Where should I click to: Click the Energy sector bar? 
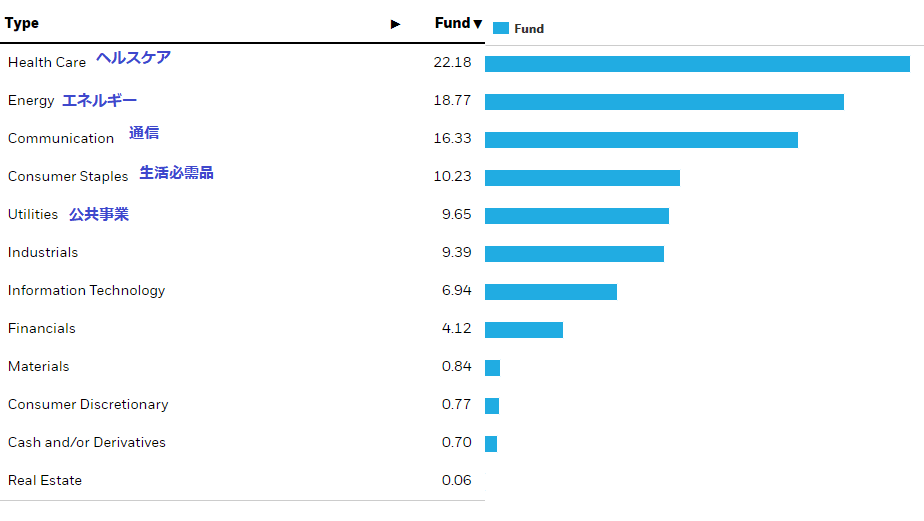tap(664, 102)
